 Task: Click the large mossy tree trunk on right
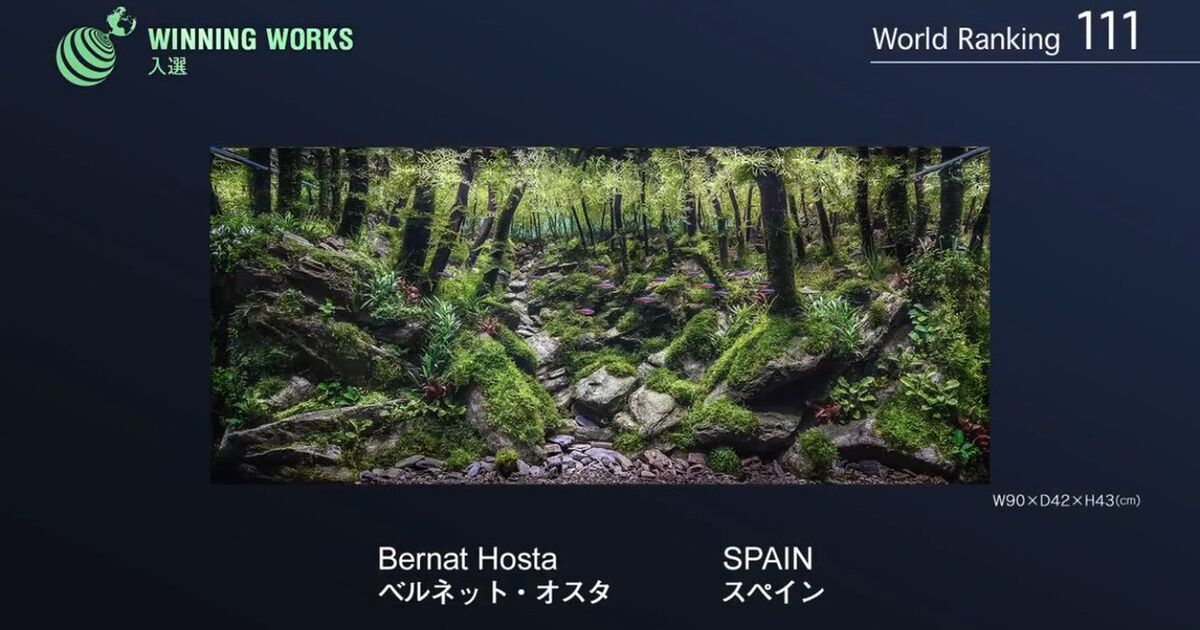[777, 240]
